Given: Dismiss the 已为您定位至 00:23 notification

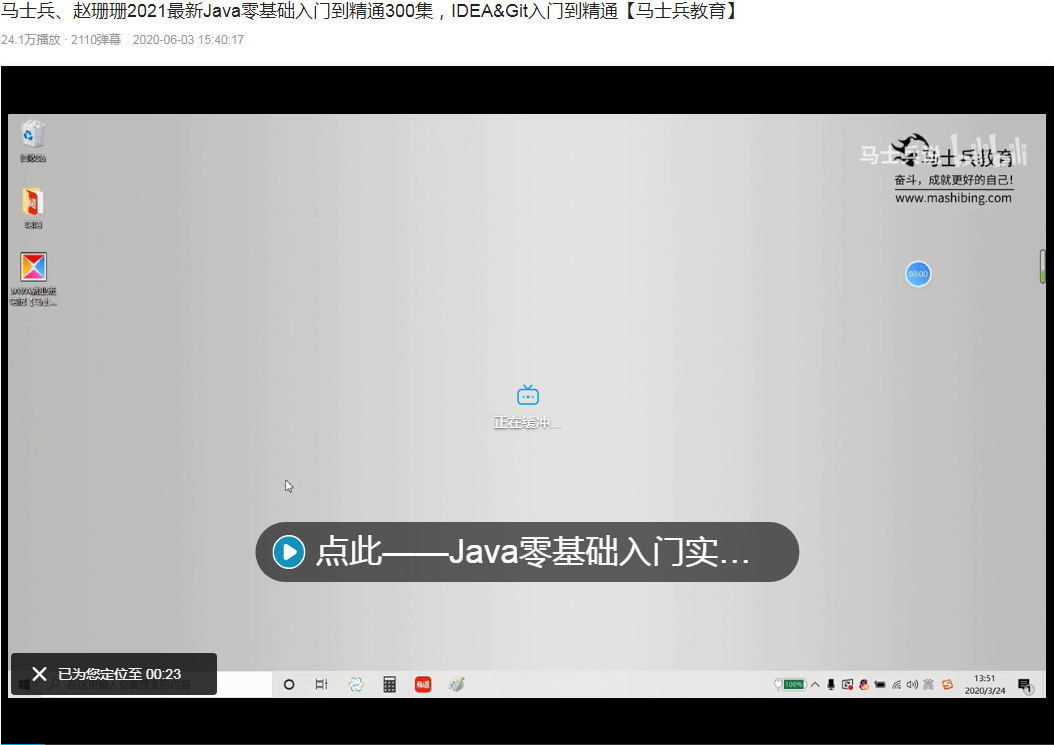Looking at the screenshot, I should click(x=39, y=674).
